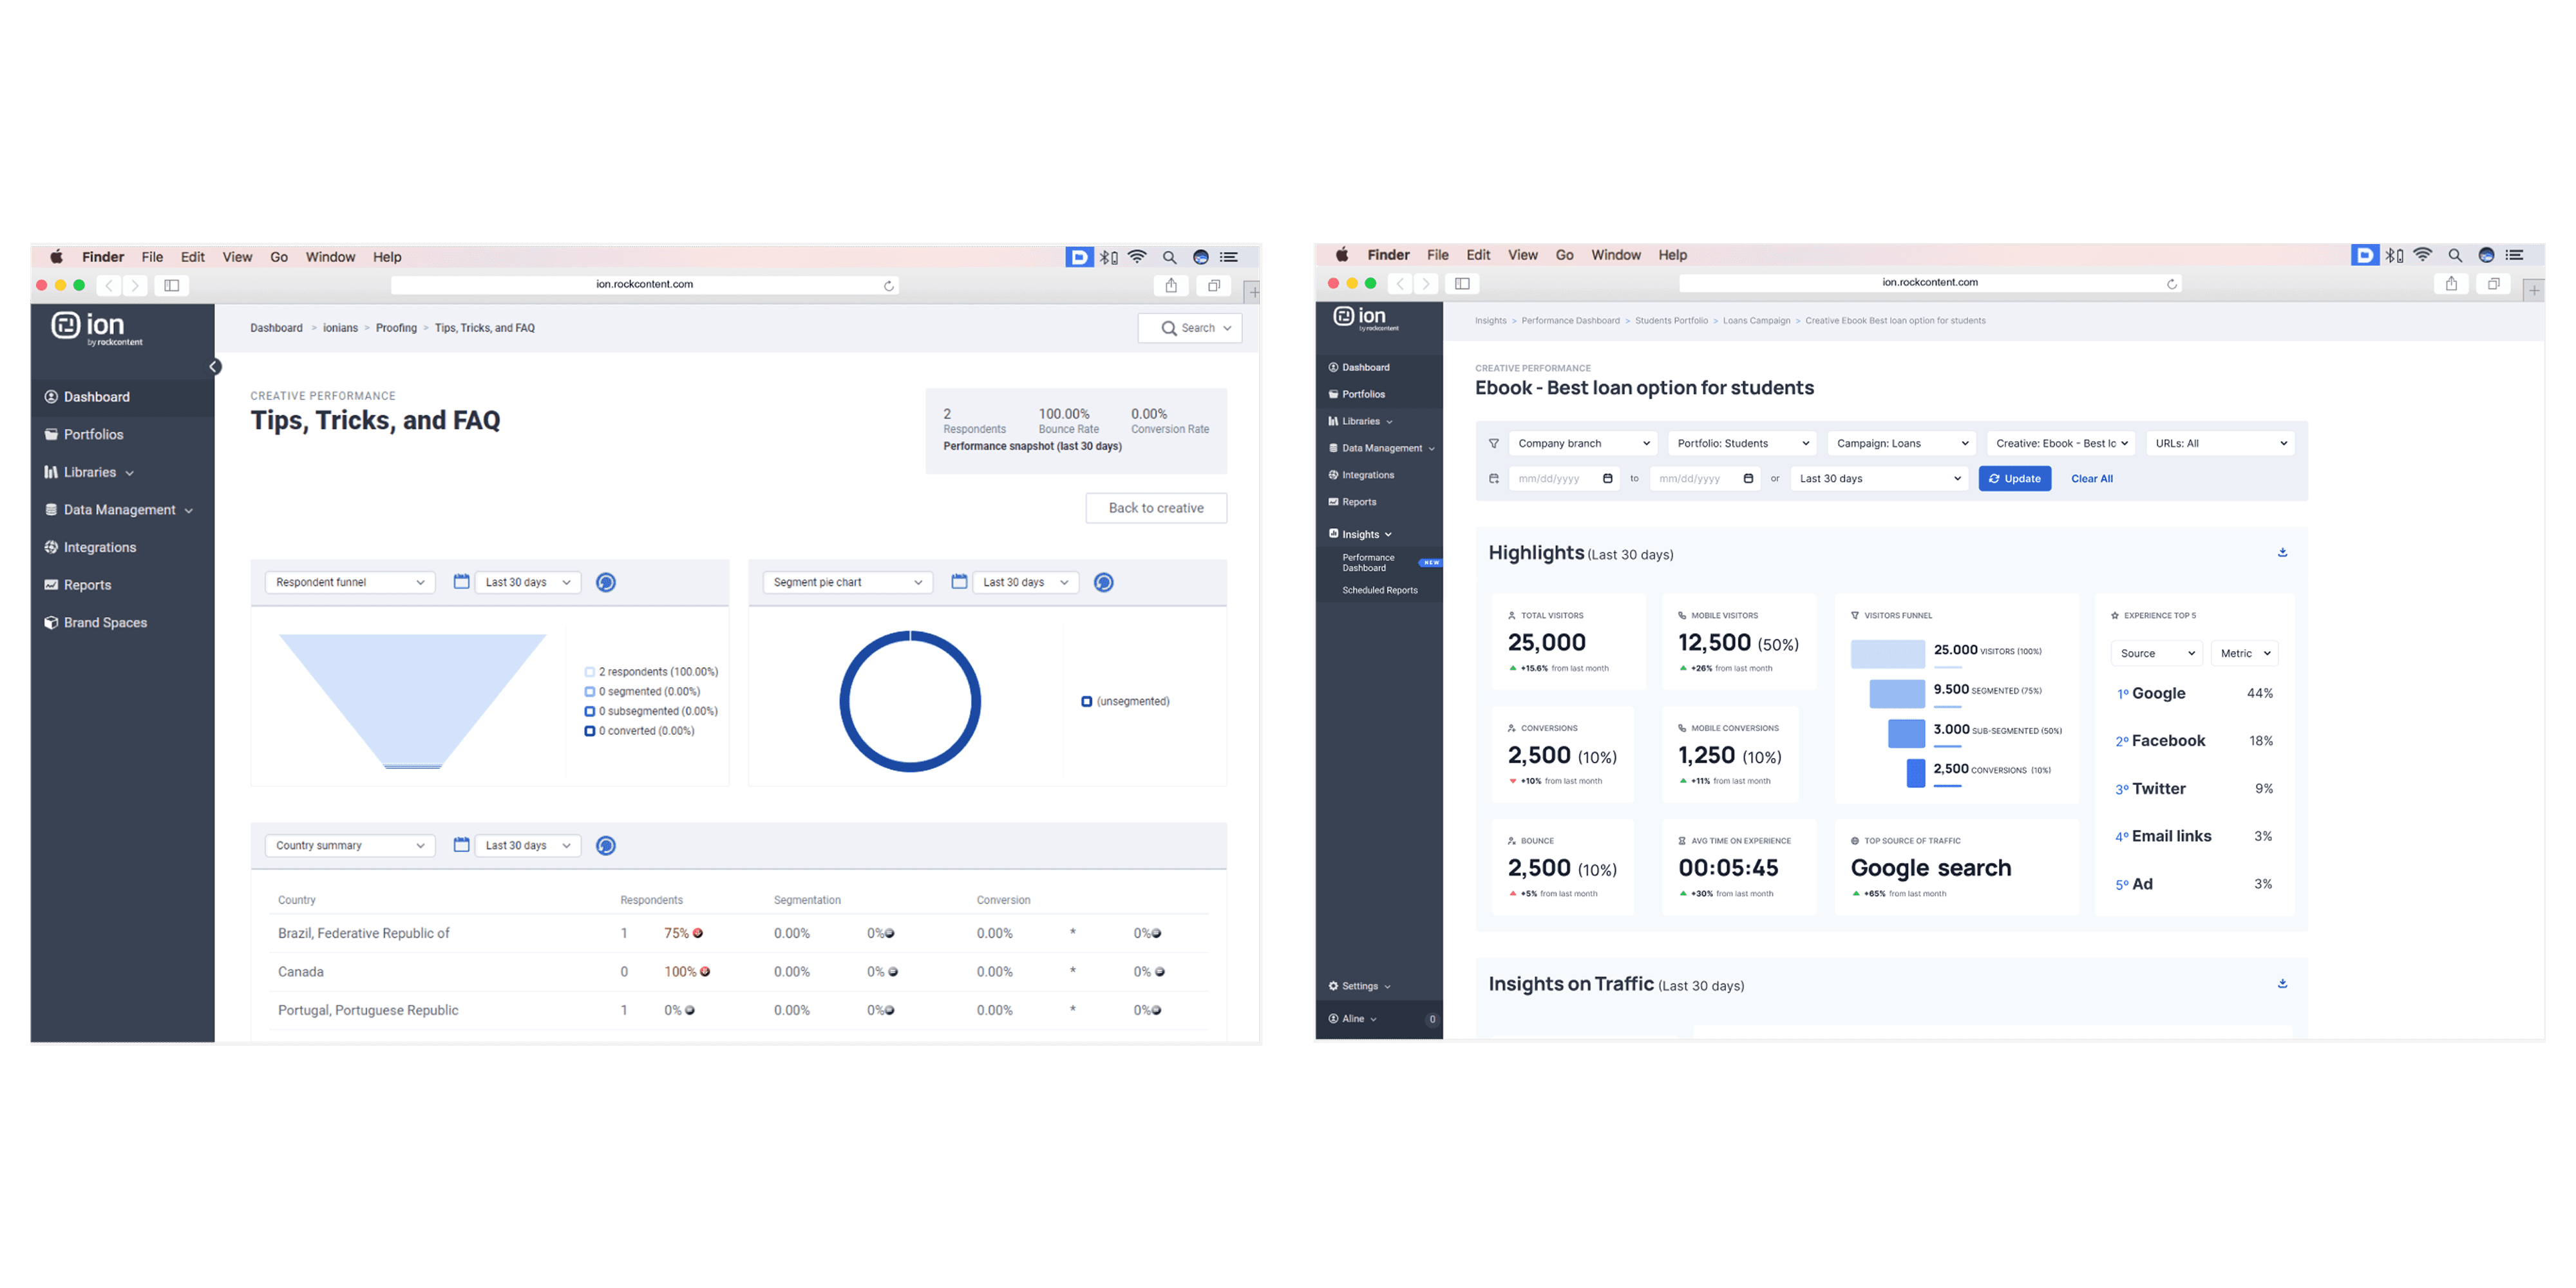The image size is (2576, 1288).
Task: Click the red 100% bounce indicator for Canada
Action: point(704,971)
